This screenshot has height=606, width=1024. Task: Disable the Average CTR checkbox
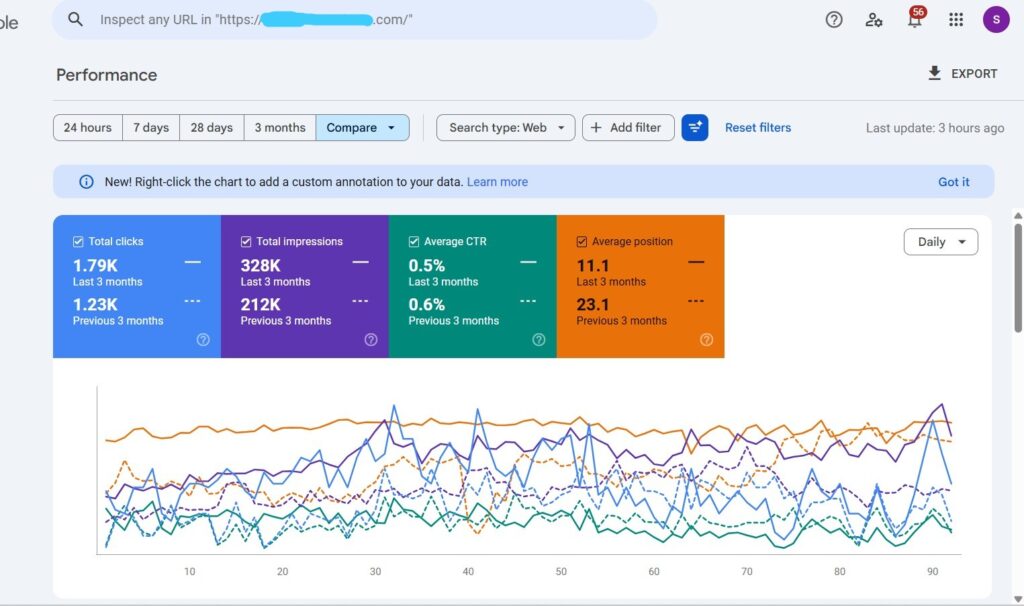point(414,242)
